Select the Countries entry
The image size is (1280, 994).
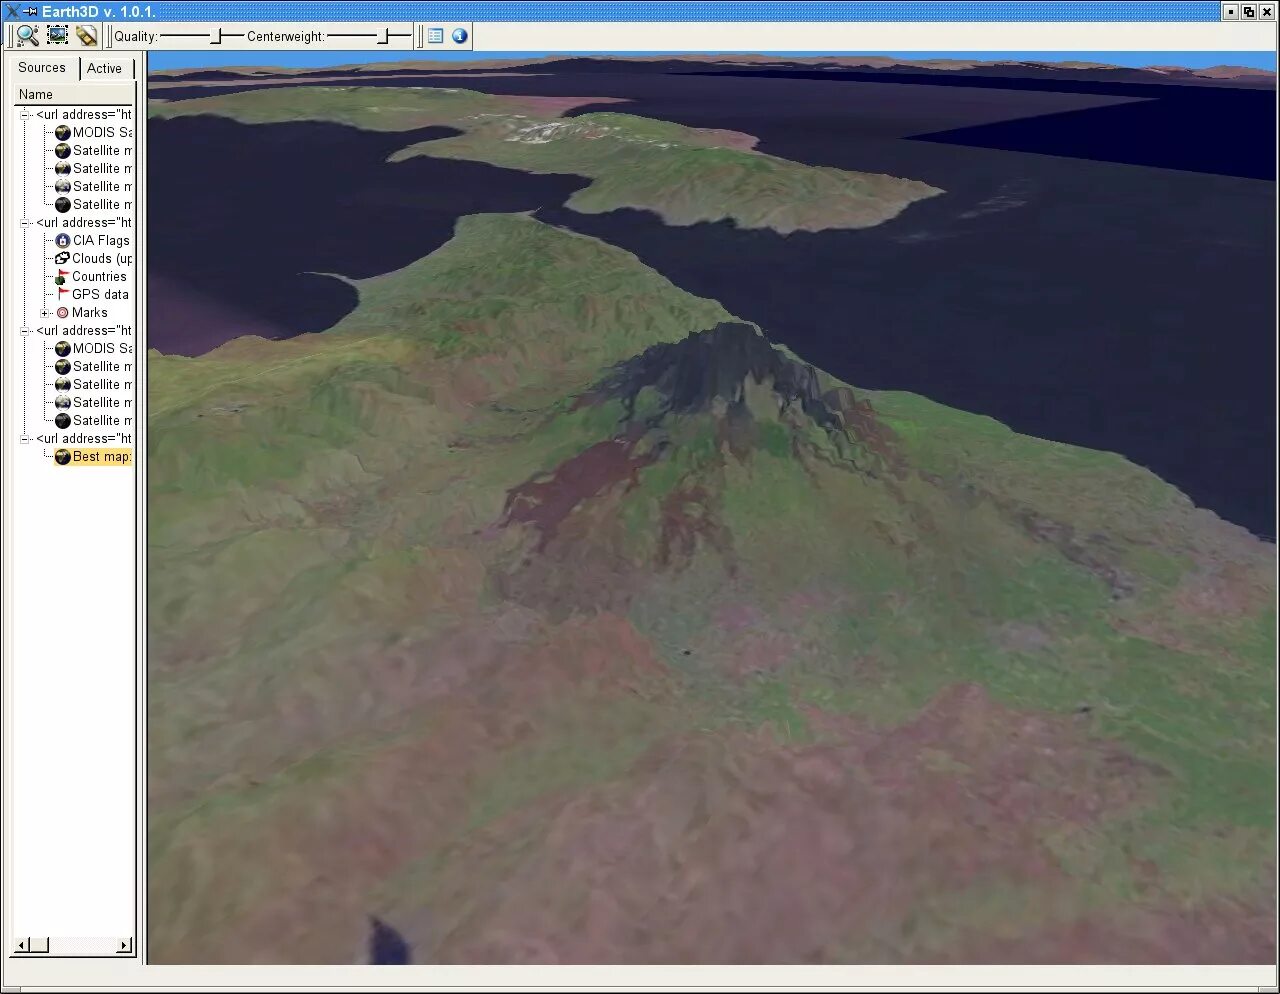coord(99,277)
